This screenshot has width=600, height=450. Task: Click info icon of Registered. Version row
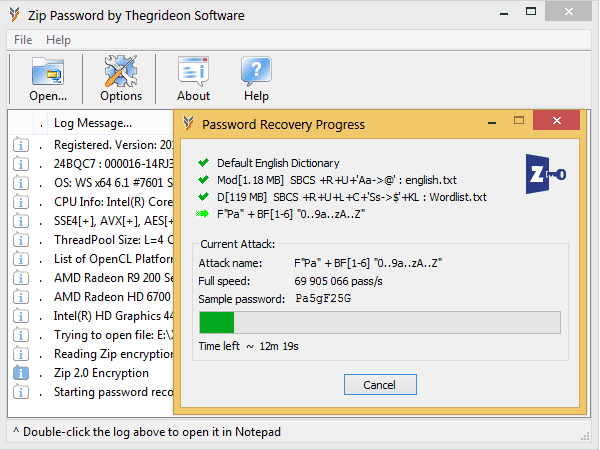point(21,145)
